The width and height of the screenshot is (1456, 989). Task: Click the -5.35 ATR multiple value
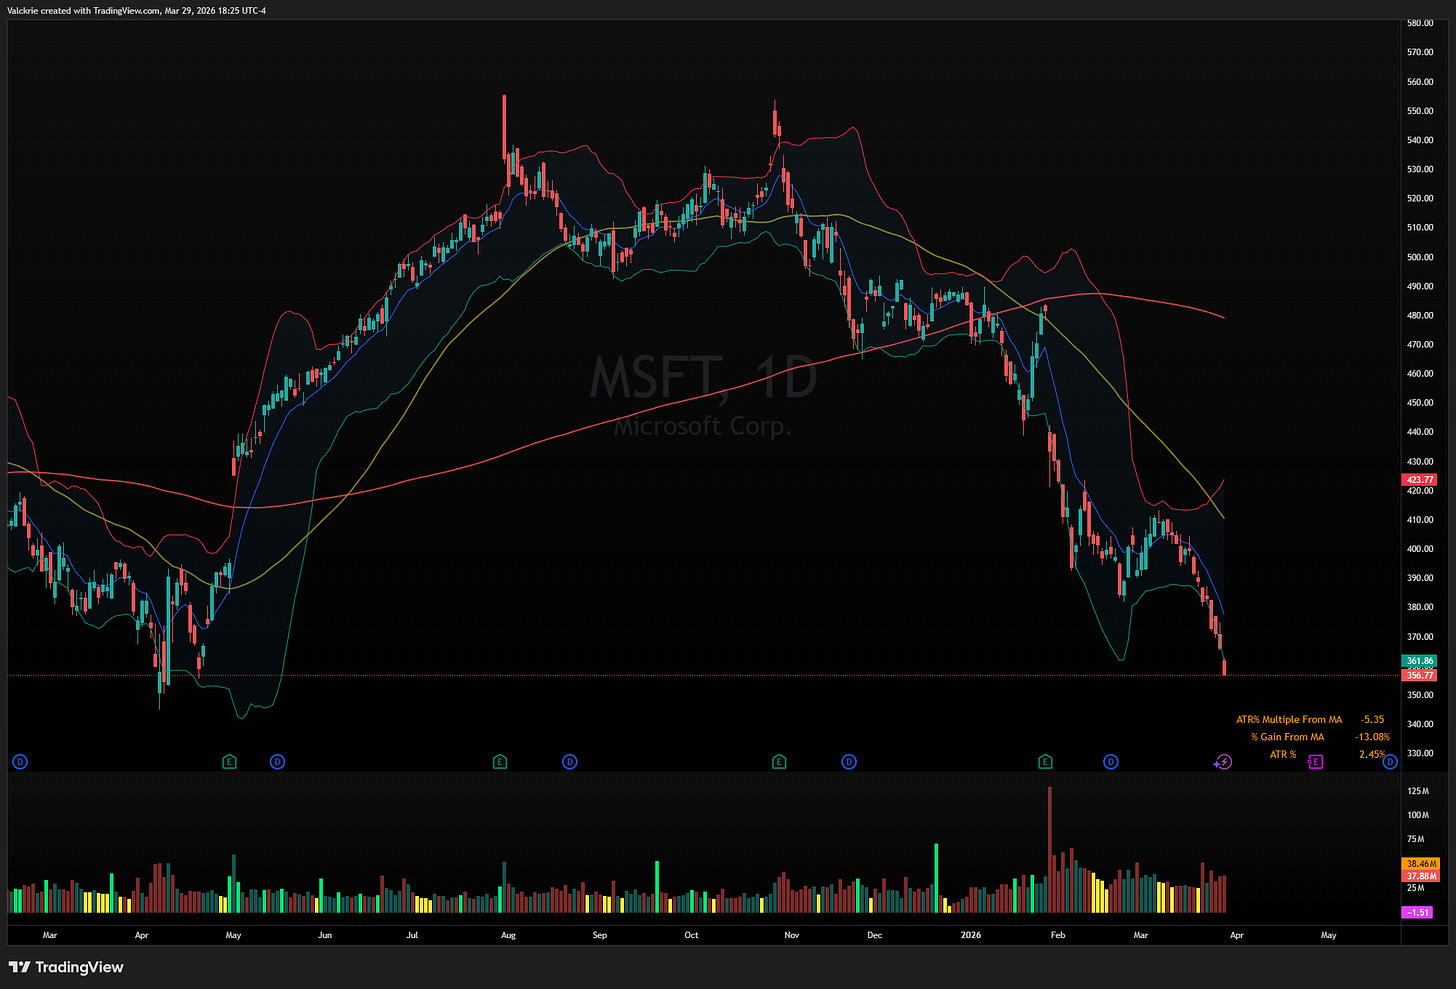coord(1372,719)
